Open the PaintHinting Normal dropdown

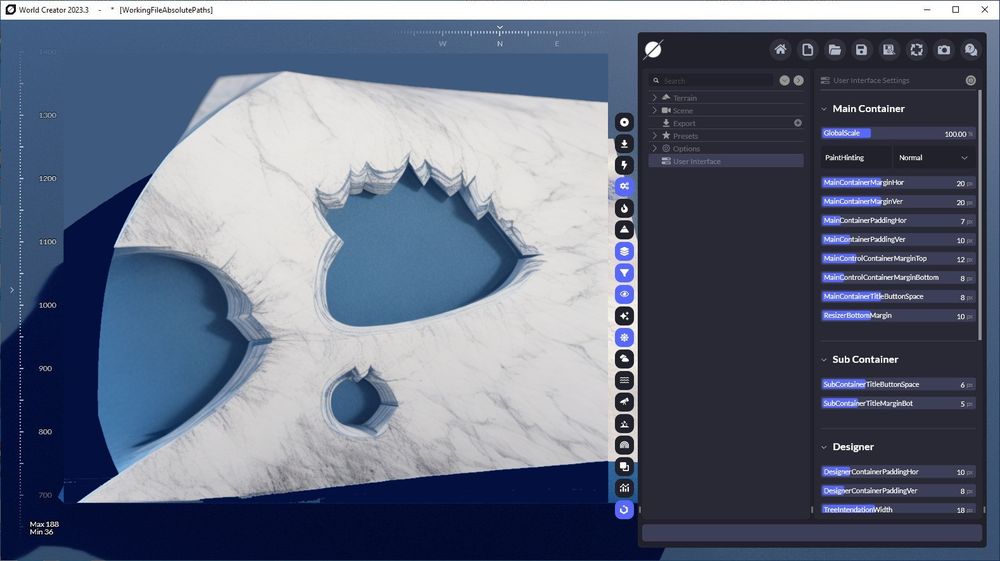(x=933, y=157)
